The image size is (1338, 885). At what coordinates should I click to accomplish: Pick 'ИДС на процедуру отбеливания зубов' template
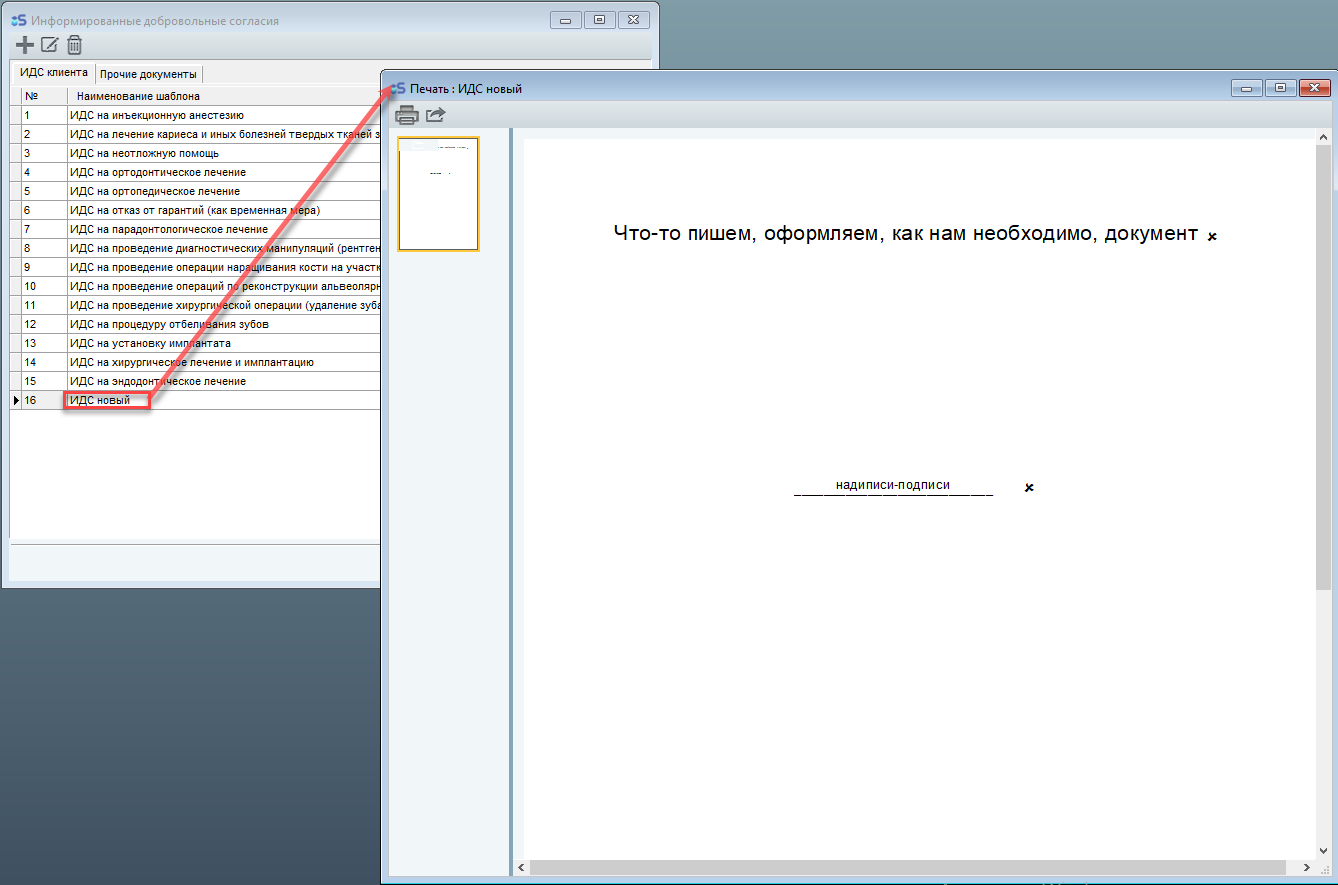(x=169, y=324)
